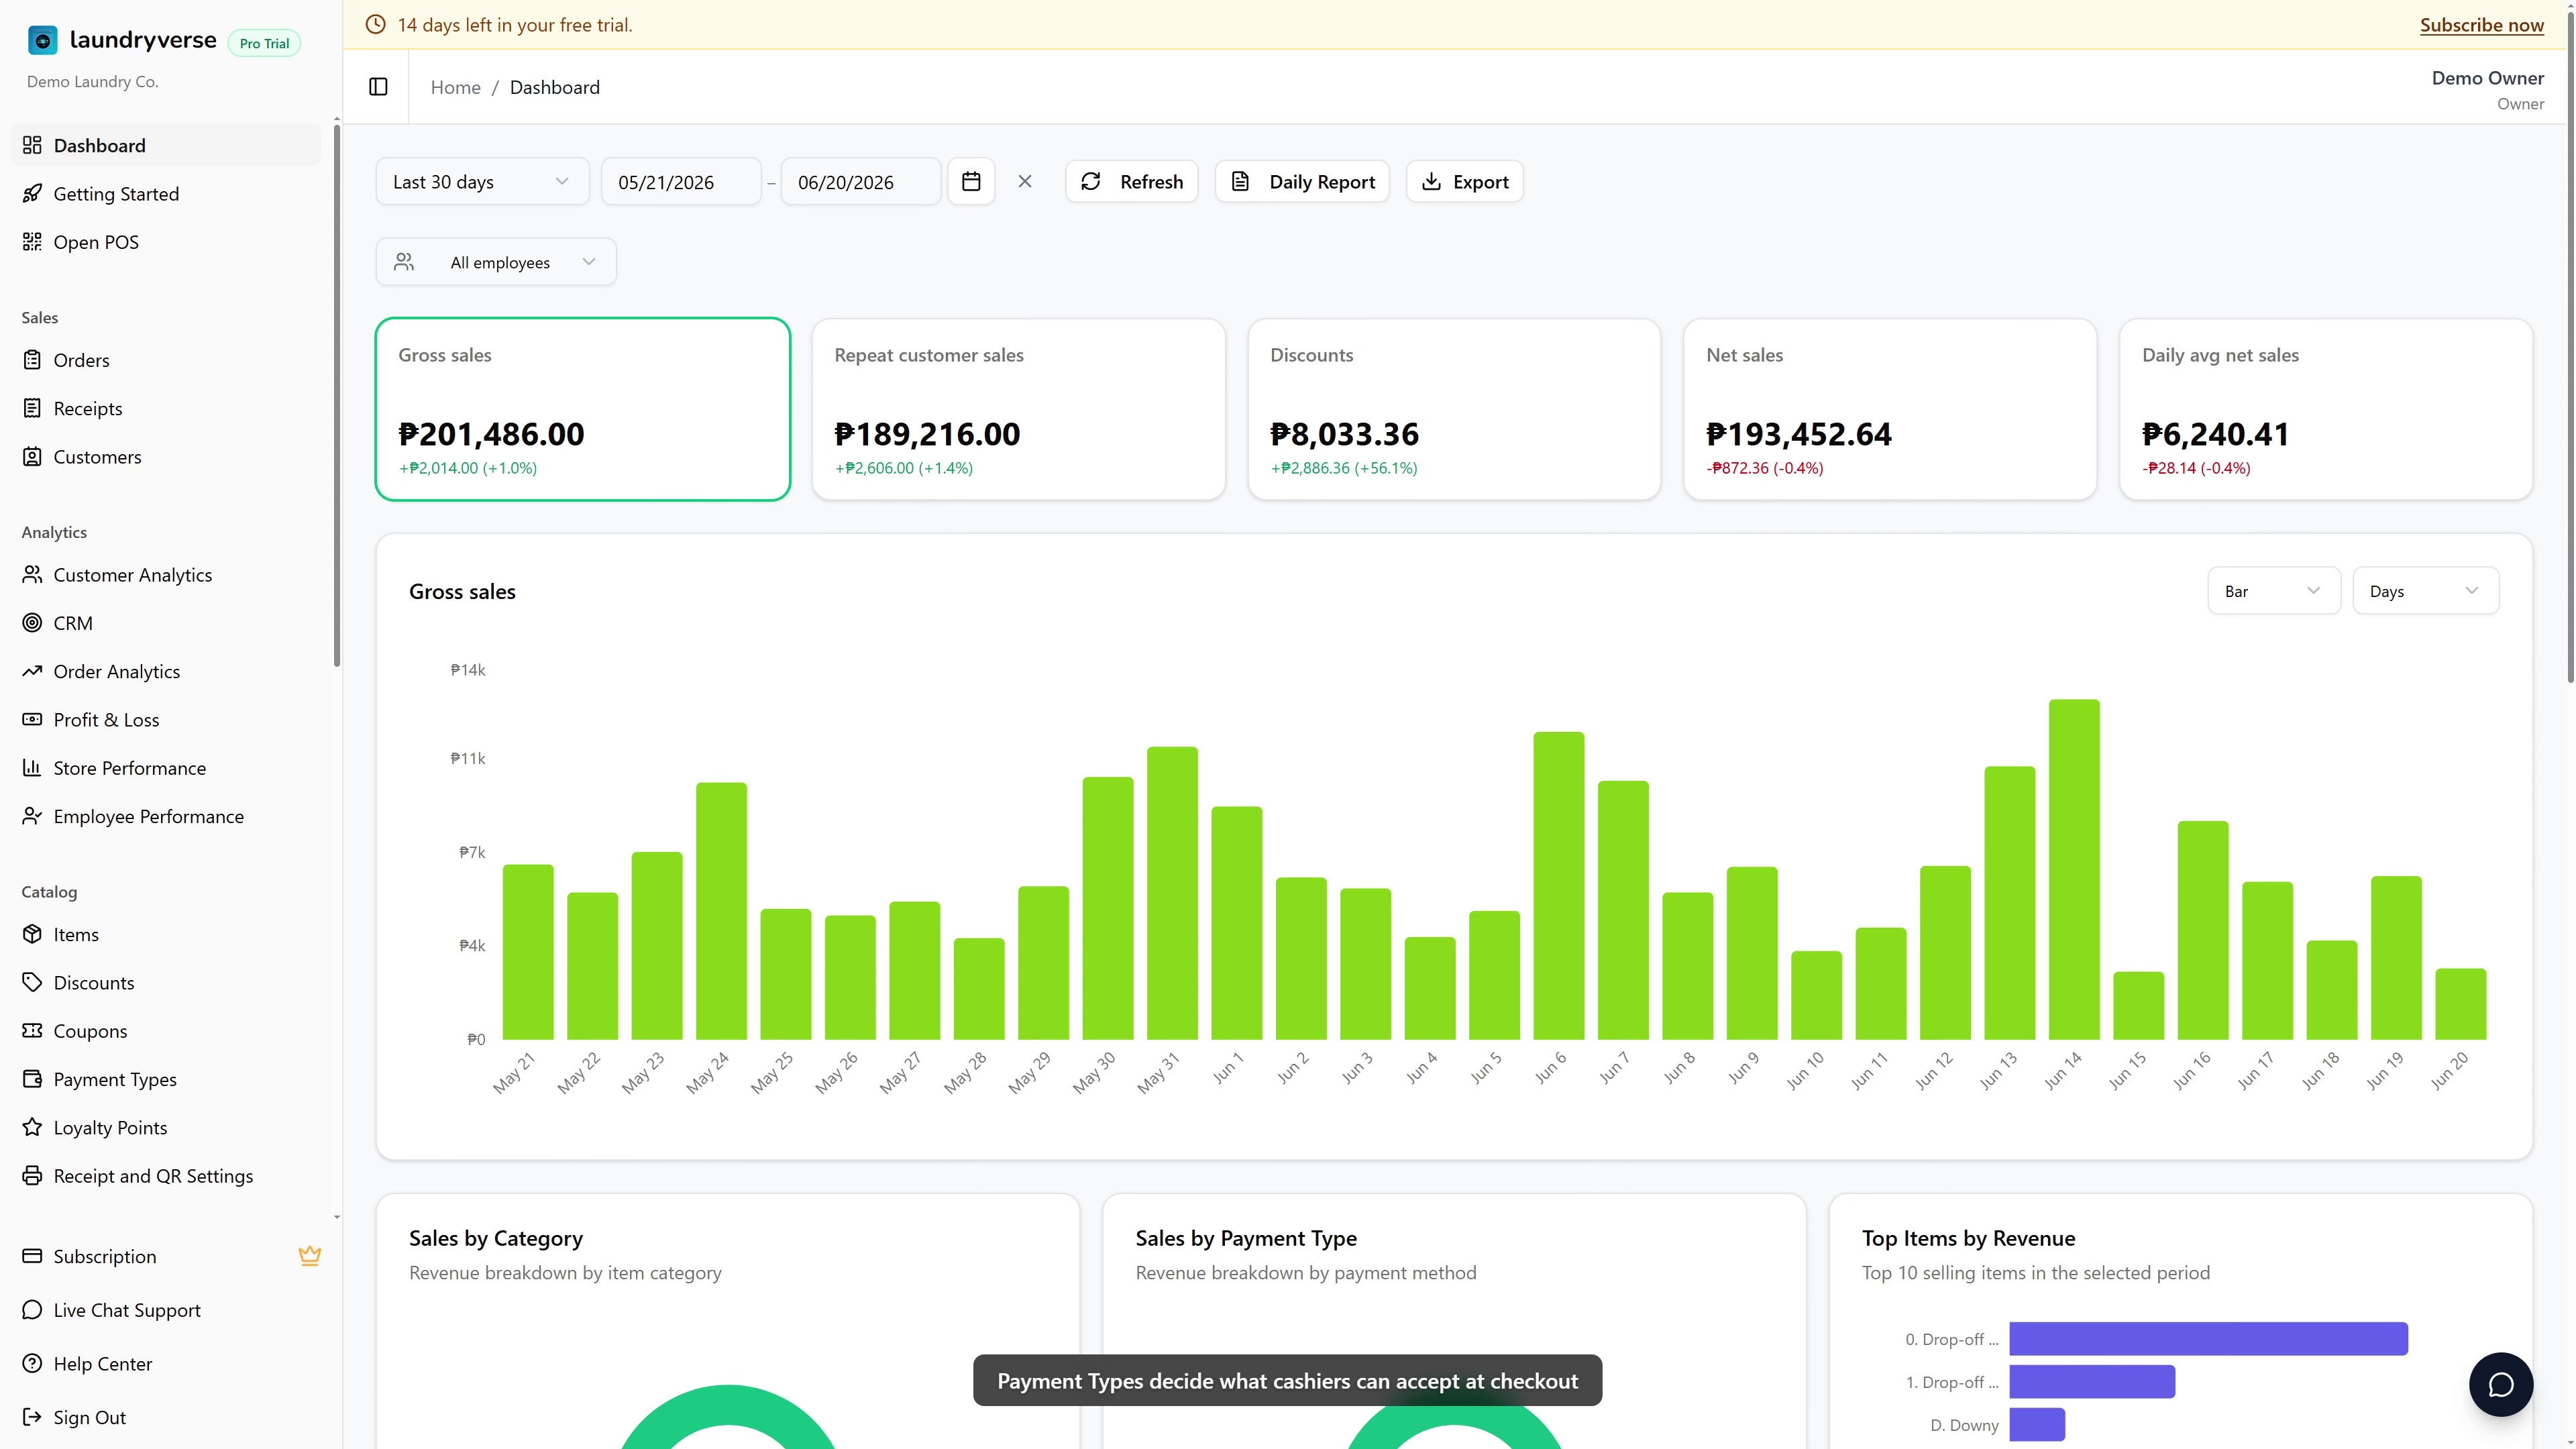Click the Export button
The width and height of the screenshot is (2576, 1449).
(1465, 181)
